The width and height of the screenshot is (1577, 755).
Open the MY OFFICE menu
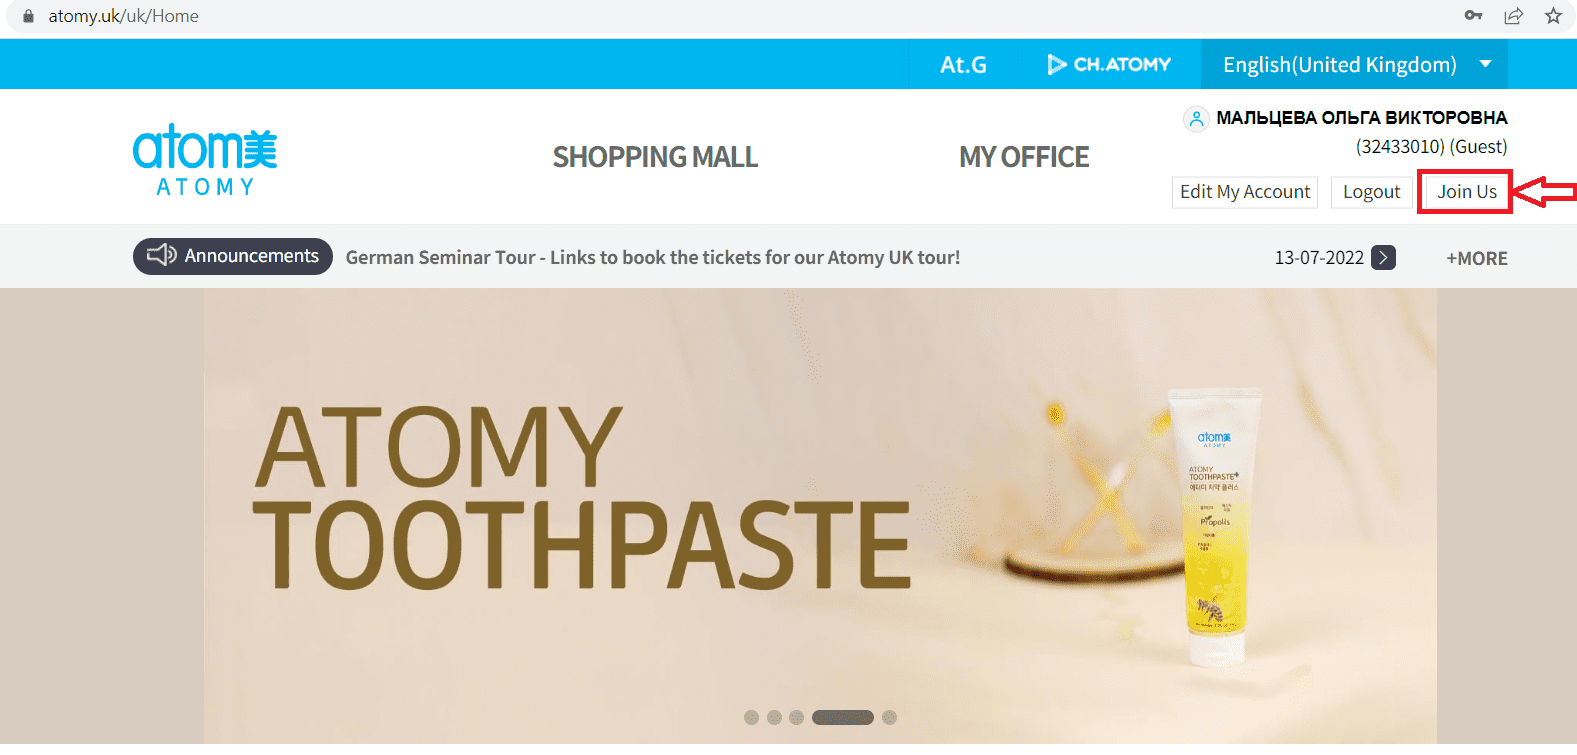click(1024, 157)
